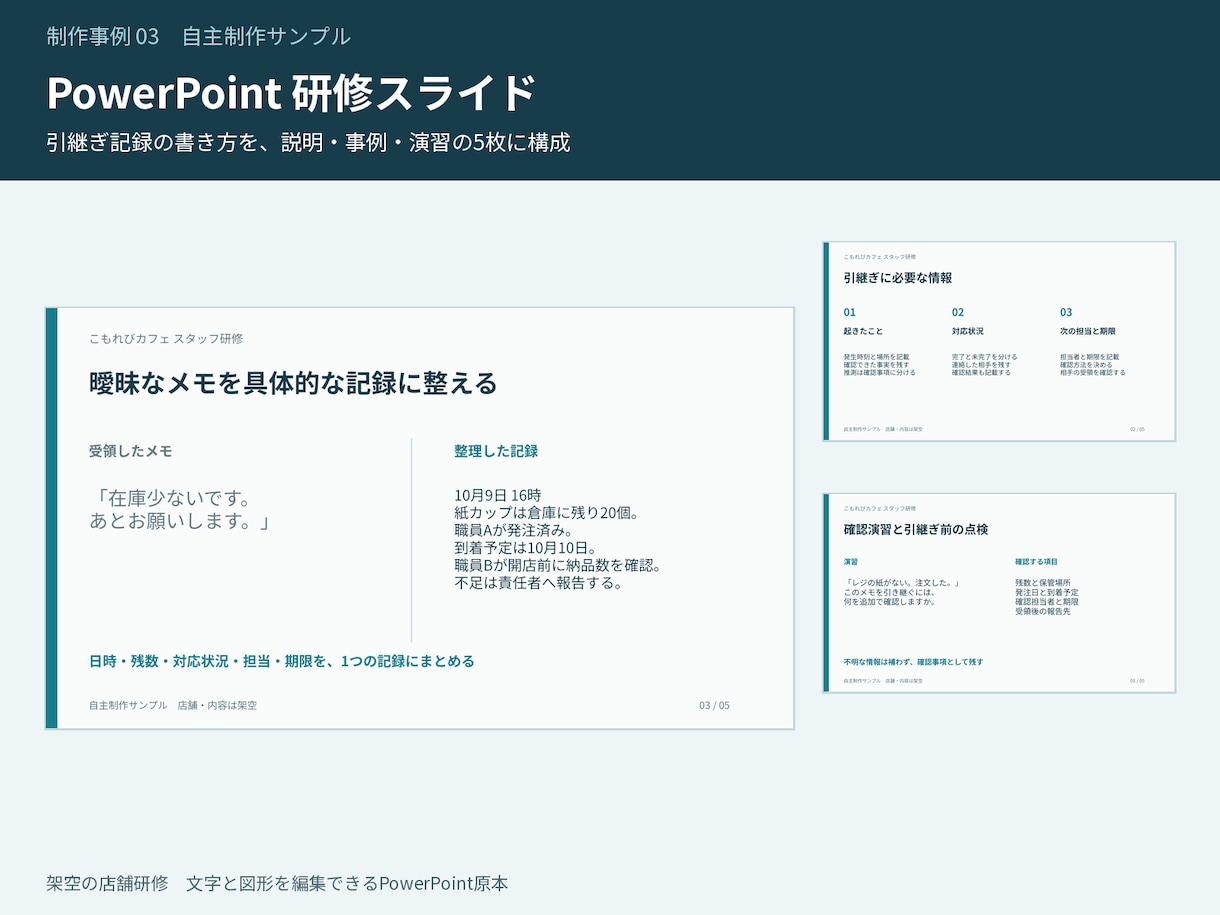The height and width of the screenshot is (915, 1220).
Task: Click the line '10月9日 16時'
Action: click(x=497, y=495)
